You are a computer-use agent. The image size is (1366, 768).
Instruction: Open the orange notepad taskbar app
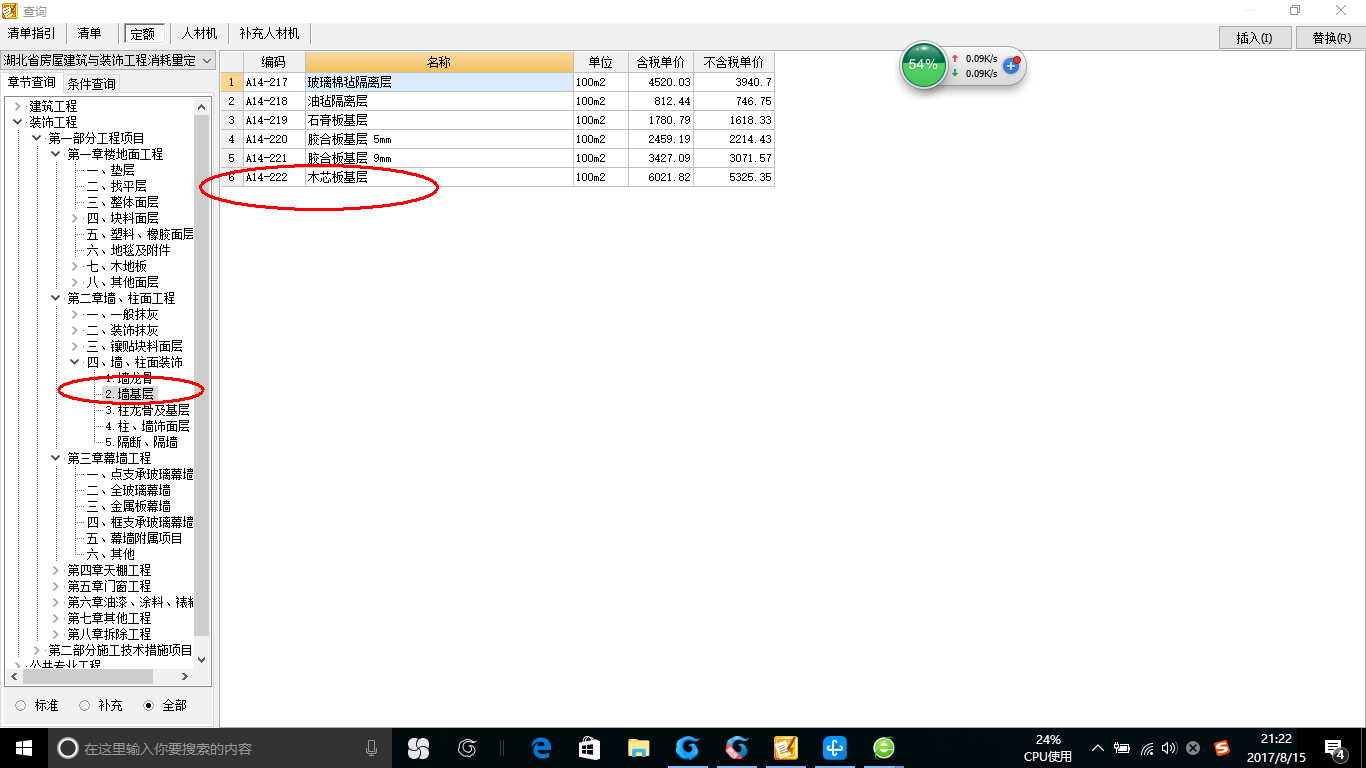click(x=785, y=748)
